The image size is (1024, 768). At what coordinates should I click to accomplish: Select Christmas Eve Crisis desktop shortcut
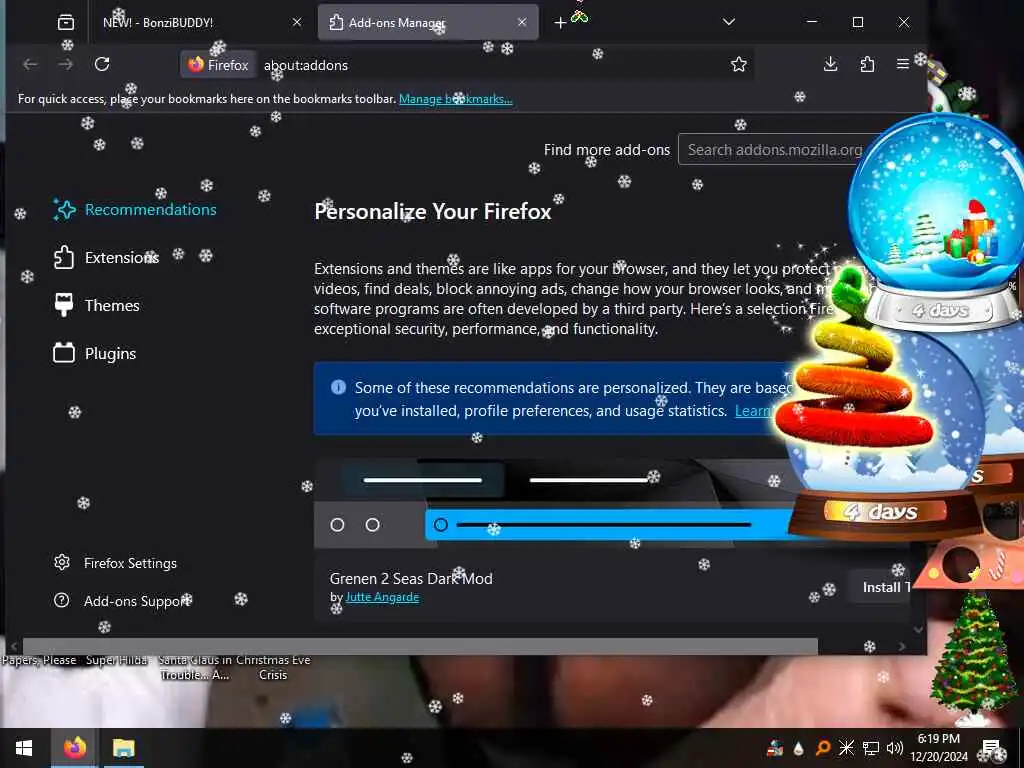[x=273, y=667]
